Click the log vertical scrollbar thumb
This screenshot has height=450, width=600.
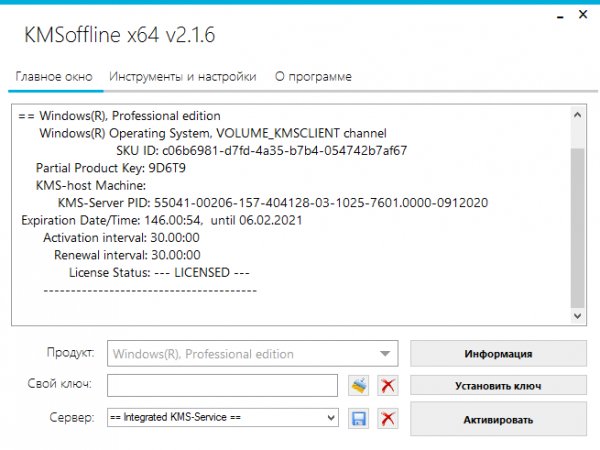[577, 227]
